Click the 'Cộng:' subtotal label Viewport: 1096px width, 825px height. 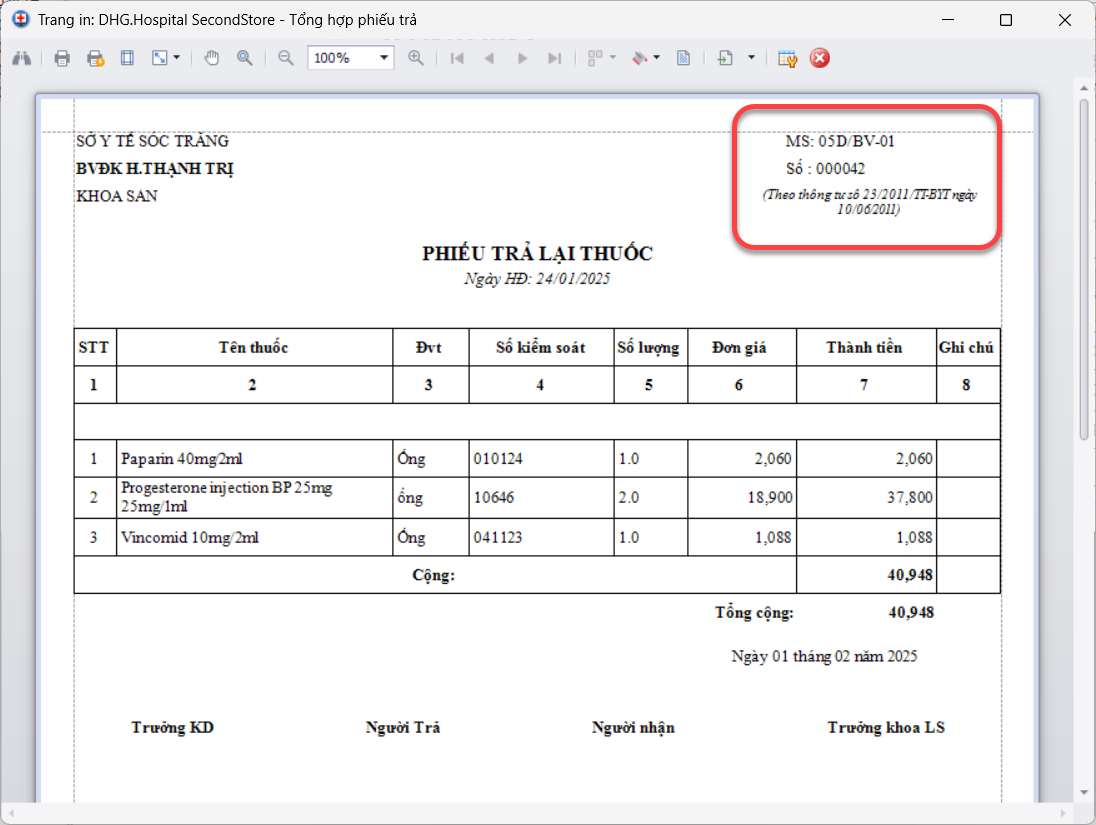(x=433, y=575)
